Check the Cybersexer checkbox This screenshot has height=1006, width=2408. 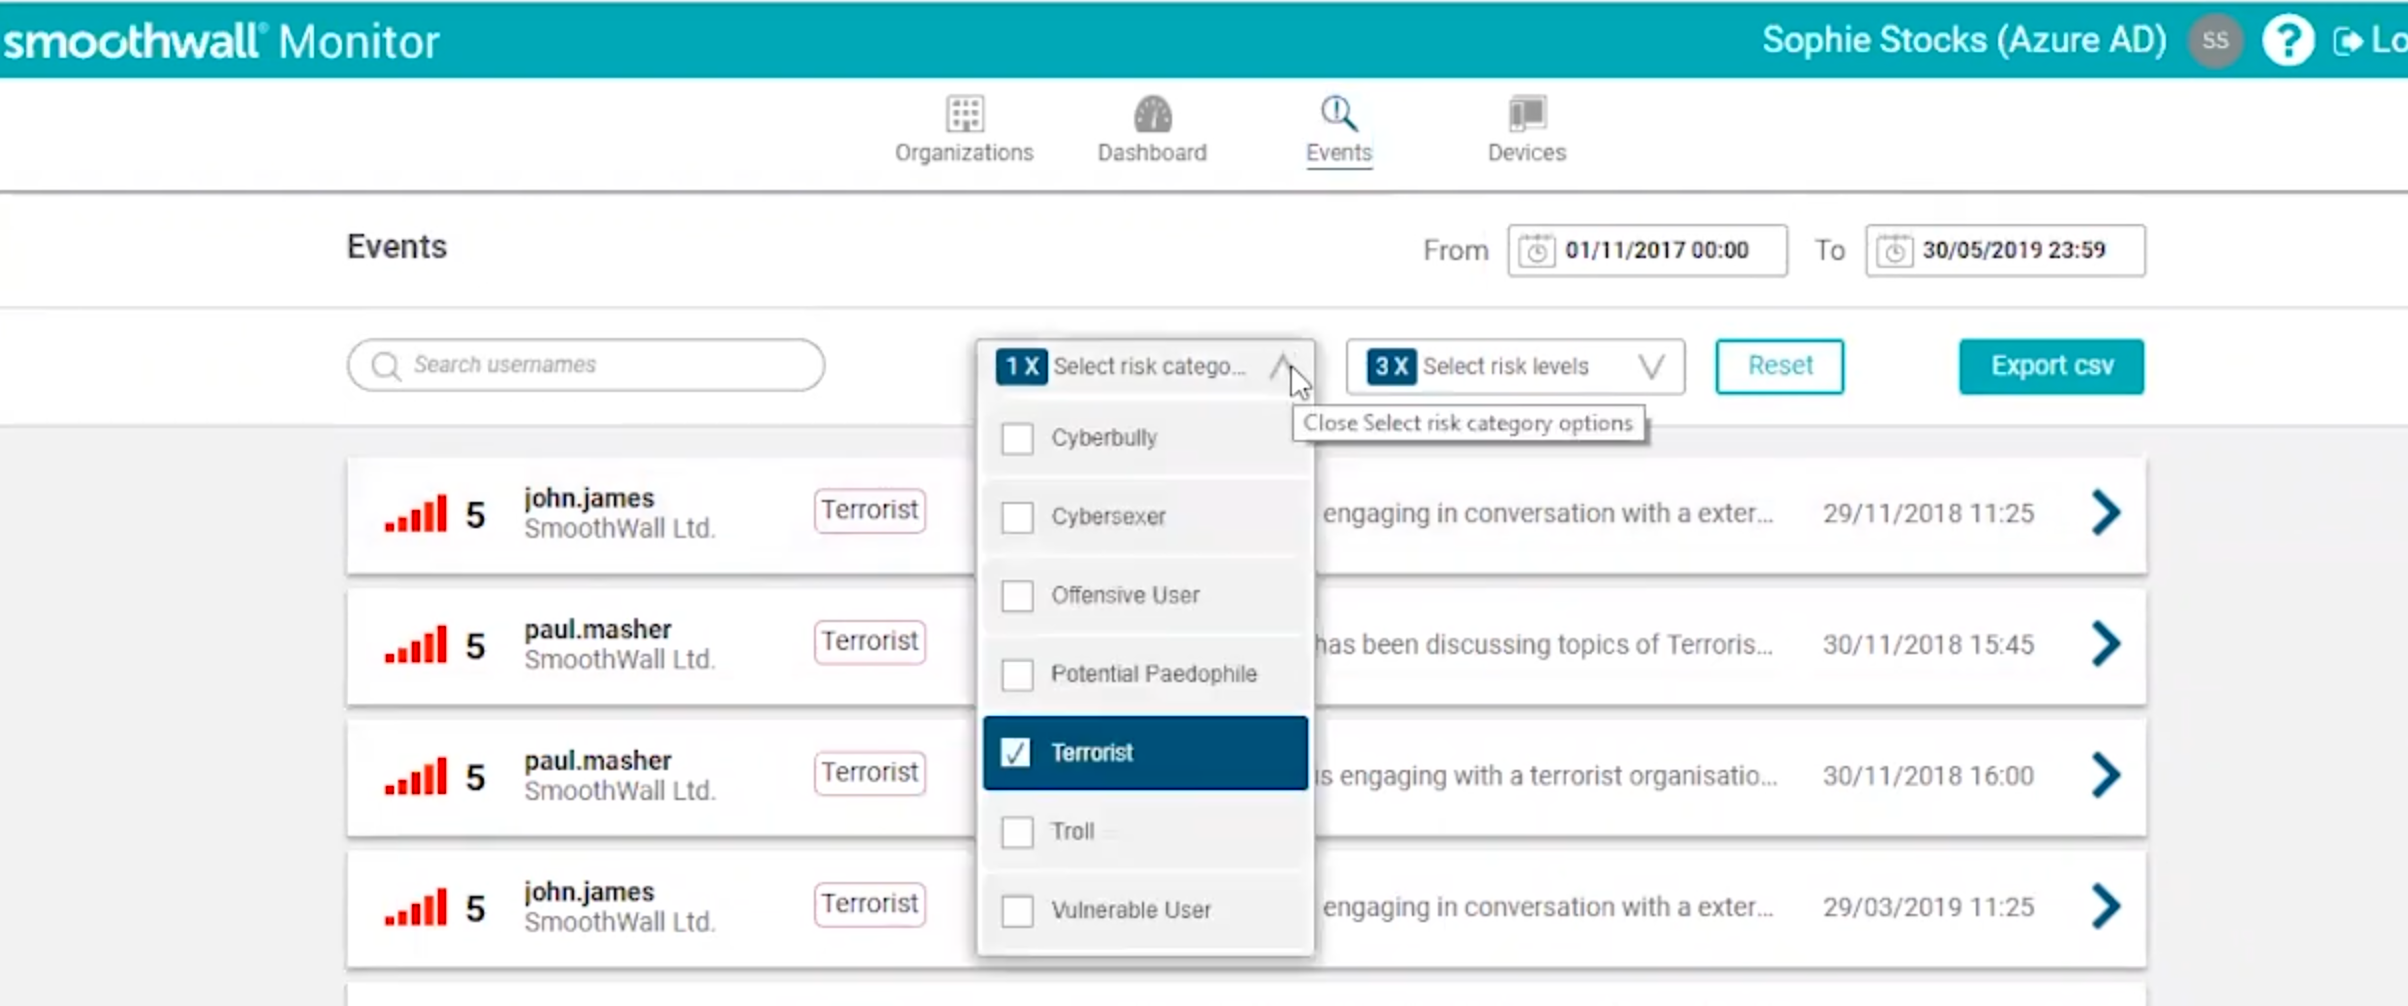[1017, 517]
